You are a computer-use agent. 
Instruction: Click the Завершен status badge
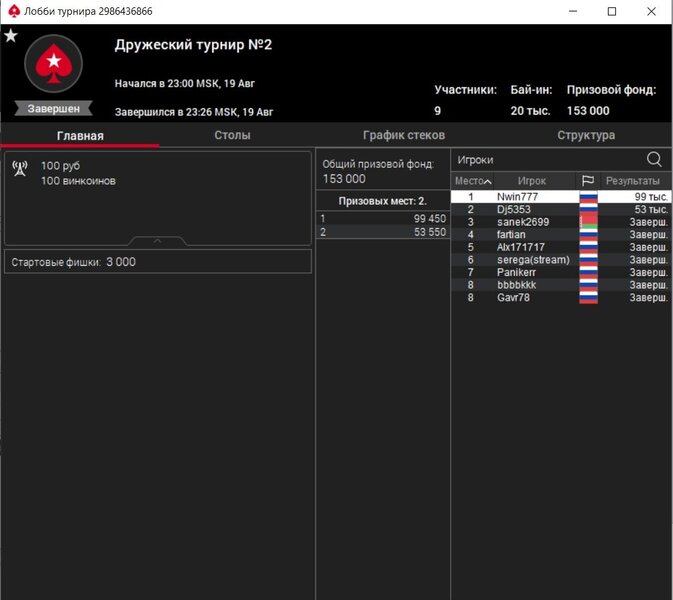(53, 108)
